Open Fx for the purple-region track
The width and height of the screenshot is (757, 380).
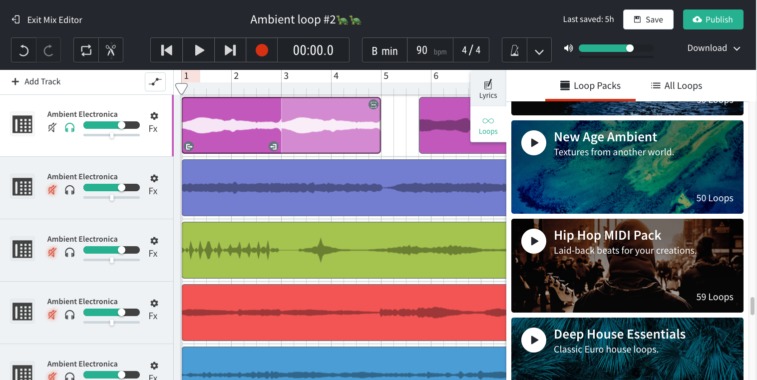click(x=153, y=129)
